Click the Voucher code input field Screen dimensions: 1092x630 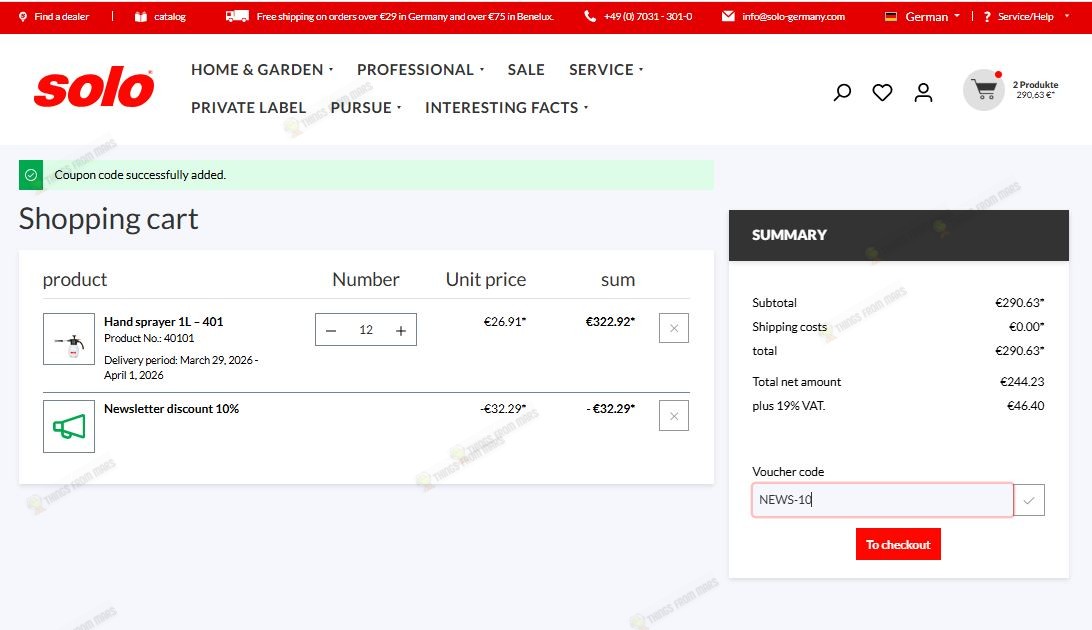coord(882,500)
